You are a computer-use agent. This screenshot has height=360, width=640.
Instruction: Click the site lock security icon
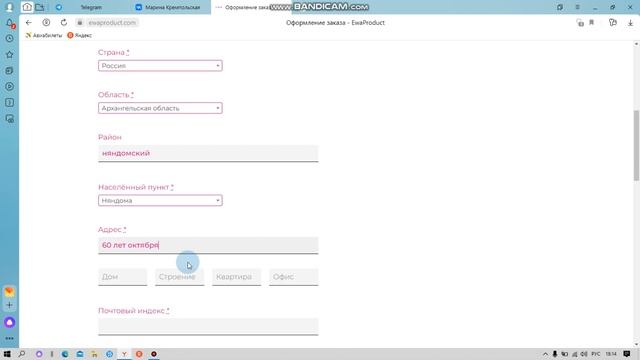coord(80,23)
